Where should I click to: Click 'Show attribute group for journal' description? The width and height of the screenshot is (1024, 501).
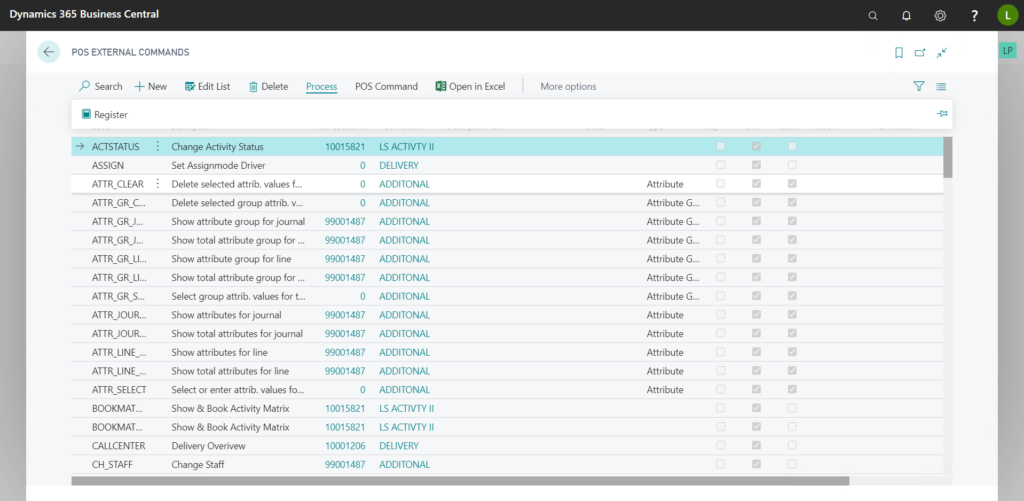point(238,221)
